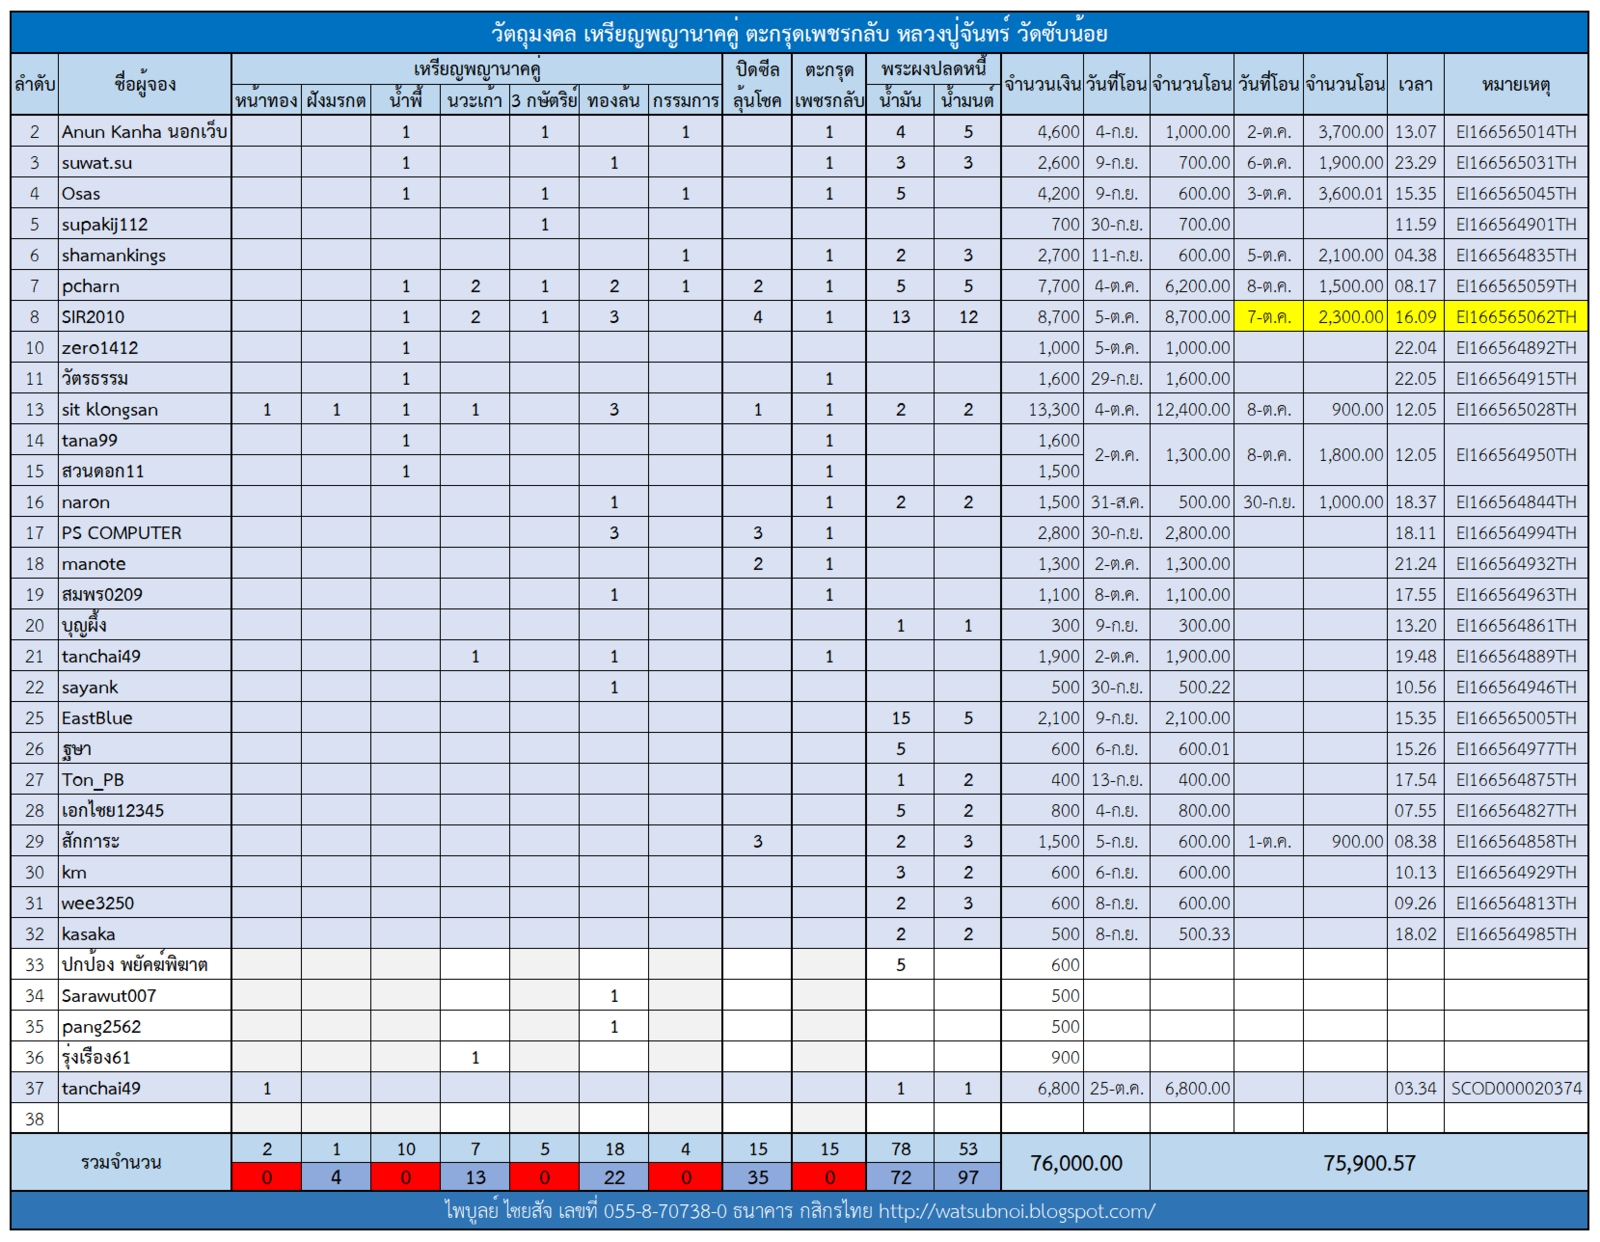Select the yellow highlighted time 16.09

pyautogui.click(x=1416, y=317)
